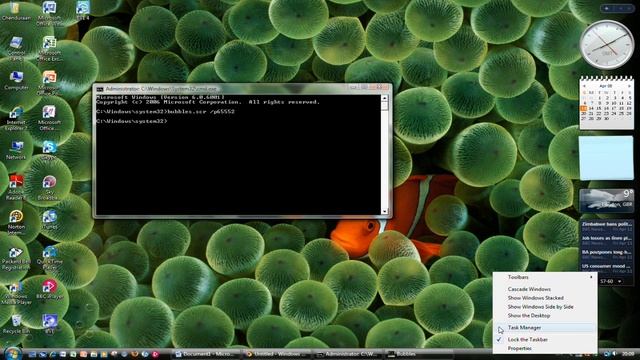Switch to Administrator command prompt taskbar button
The height and width of the screenshot is (360, 640).
[348, 354]
